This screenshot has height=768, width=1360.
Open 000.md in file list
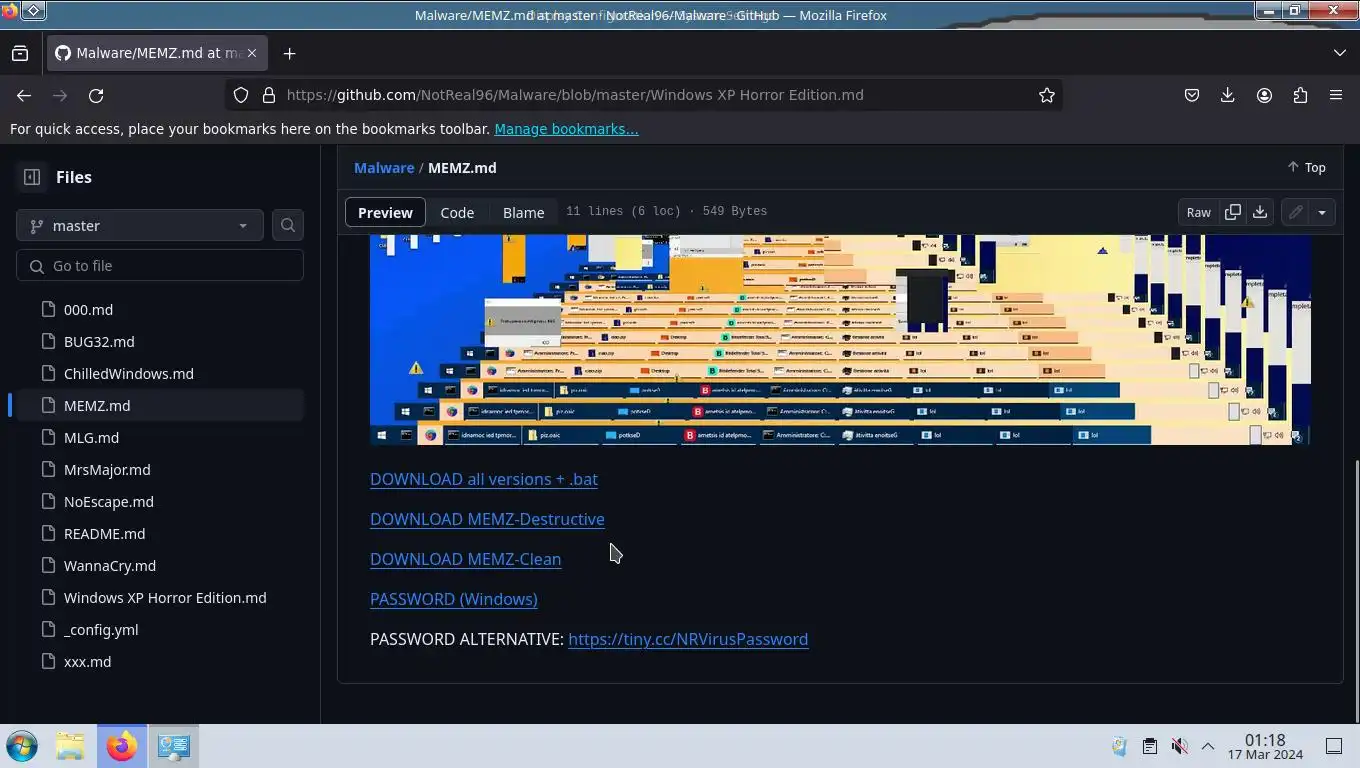[88, 310]
